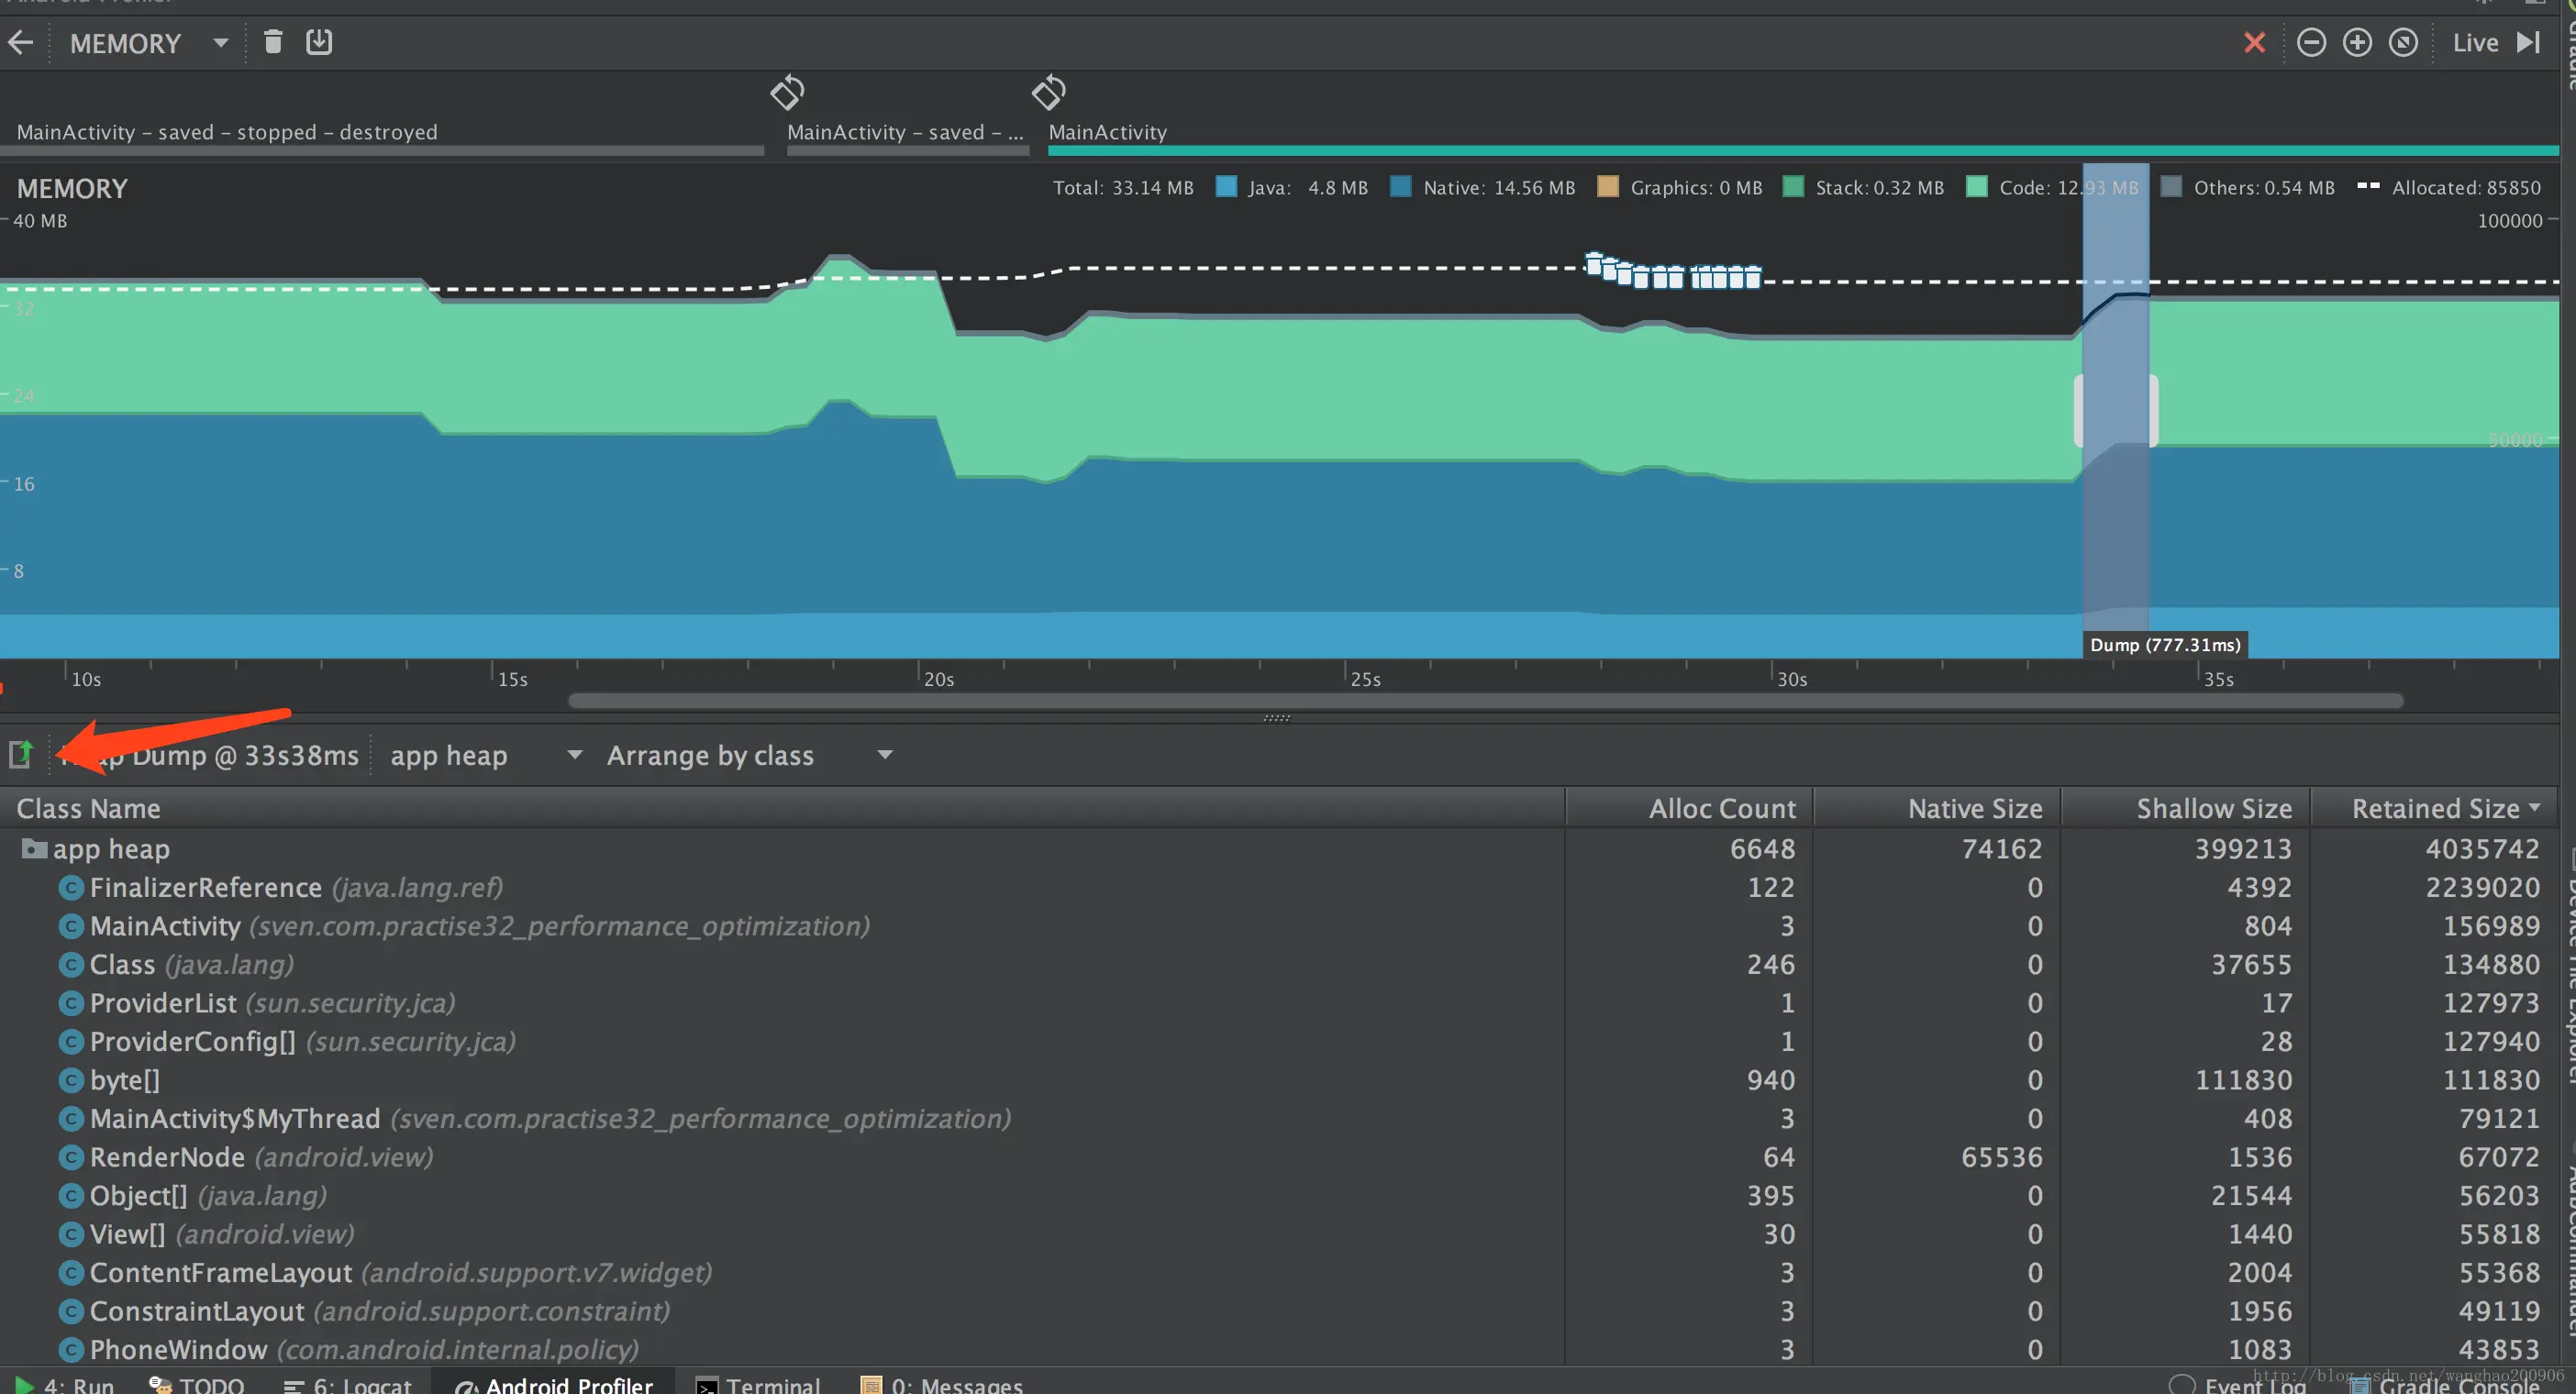Select byte[] class row
The height and width of the screenshot is (1394, 2576).
click(x=1280, y=1080)
